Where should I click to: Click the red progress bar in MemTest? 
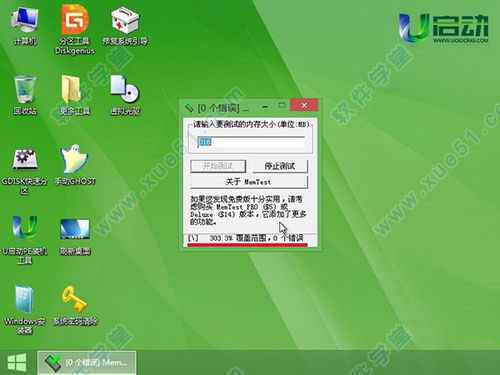click(x=247, y=245)
